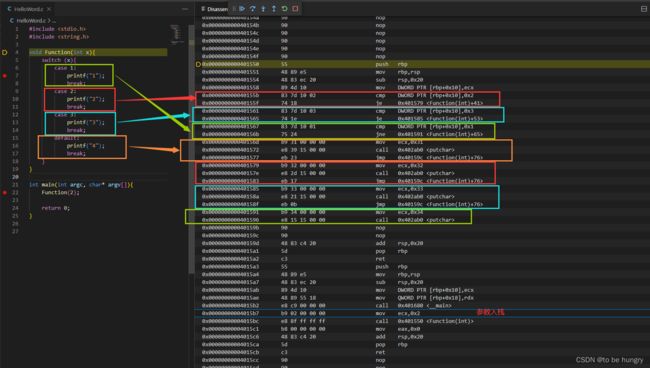Screen dimensions: 650x368
Task: Switch to the HelloWord.c tab
Action: pyautogui.click(x=29, y=9)
